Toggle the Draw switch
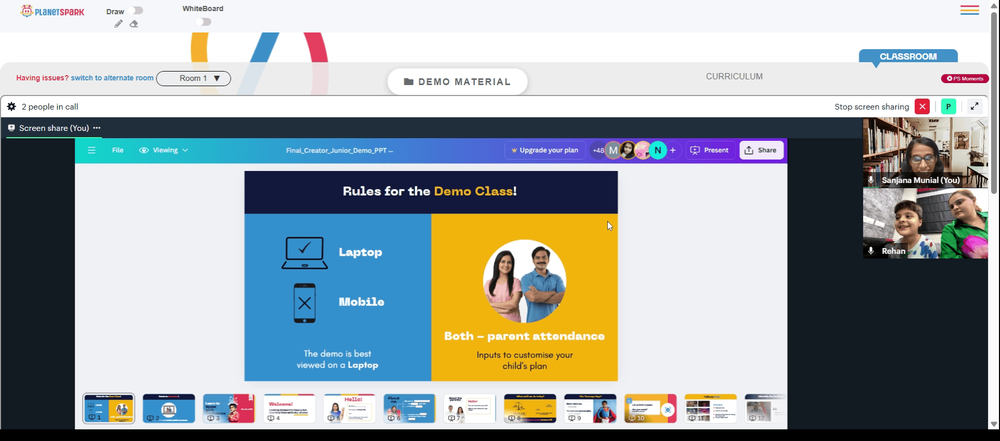This screenshot has height=441, width=1000. [x=135, y=10]
